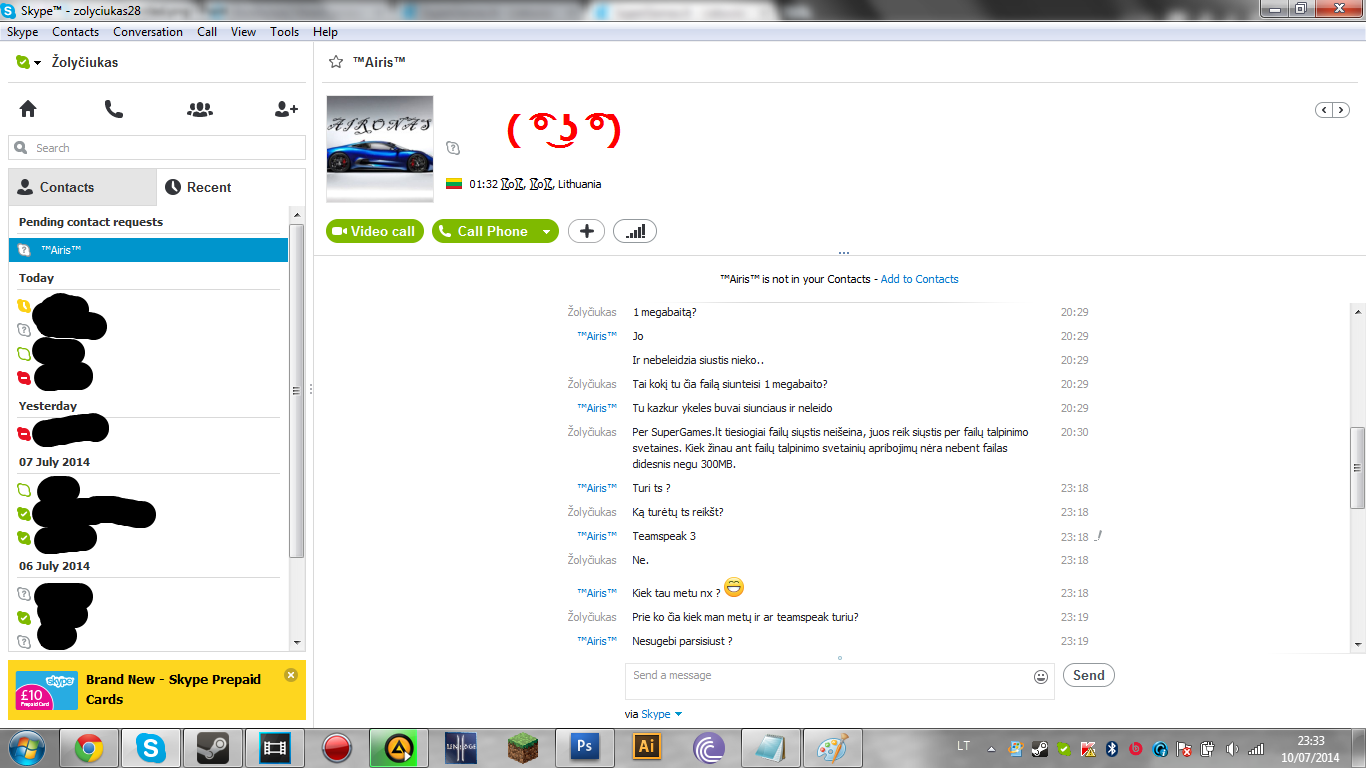Image resolution: width=1366 pixels, height=768 pixels.
Task: Switch to the Contacts tab
Action: (83, 187)
